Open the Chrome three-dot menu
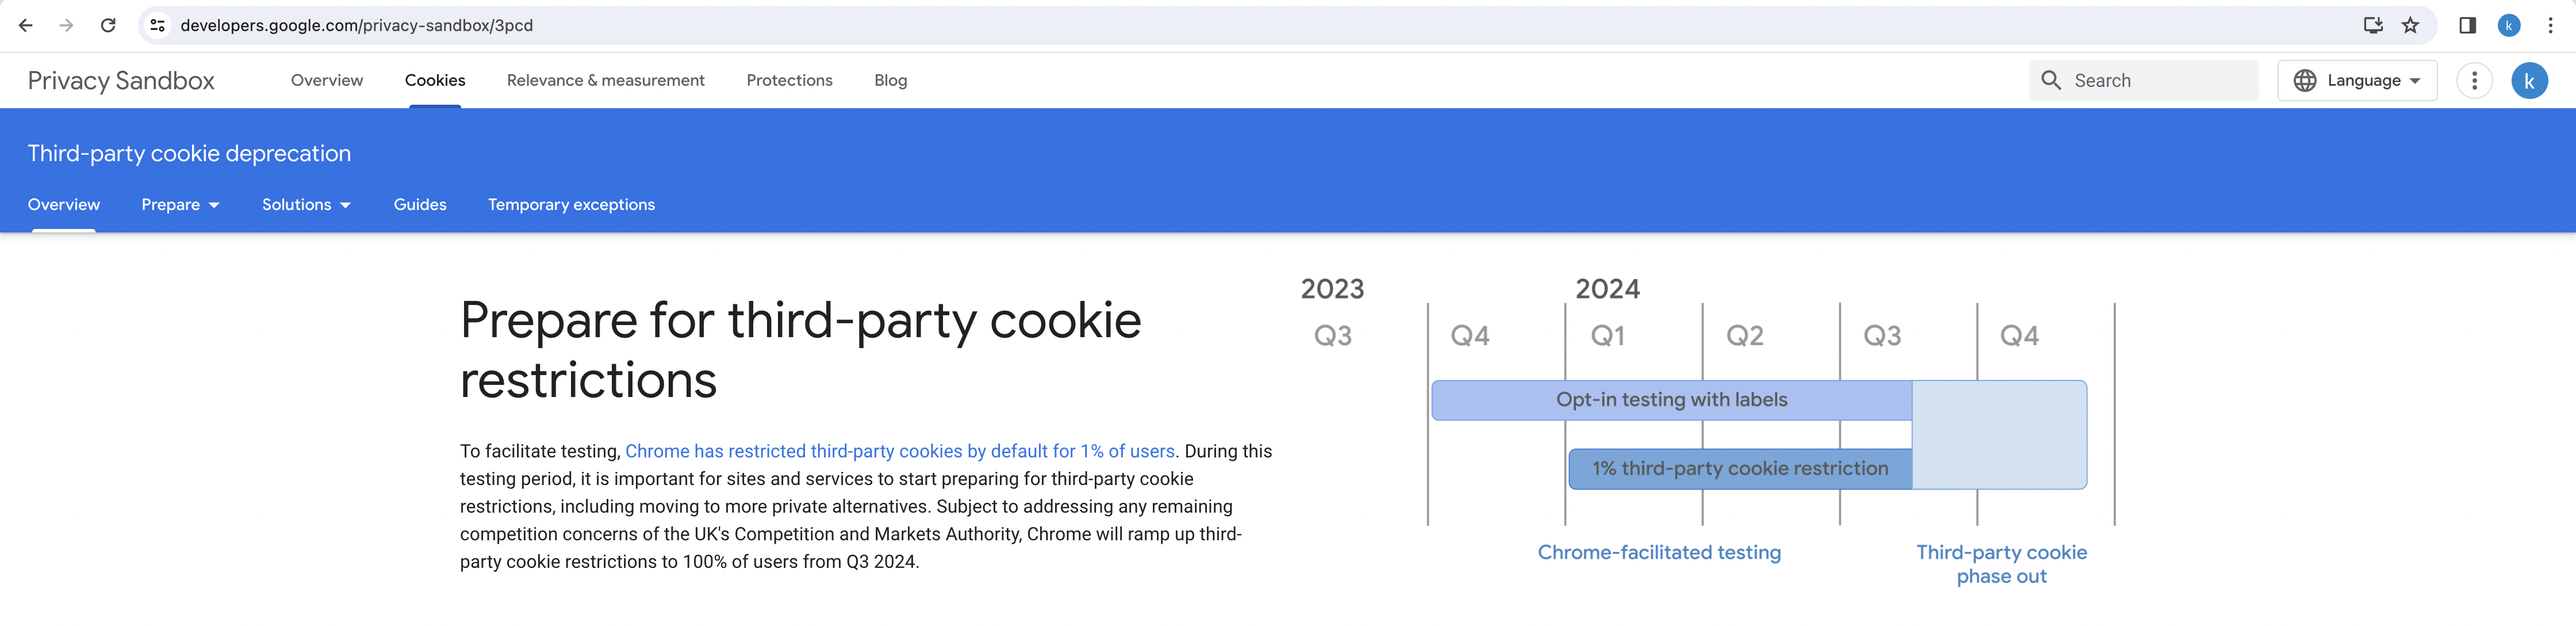This screenshot has height=626, width=2576. [x=2551, y=25]
